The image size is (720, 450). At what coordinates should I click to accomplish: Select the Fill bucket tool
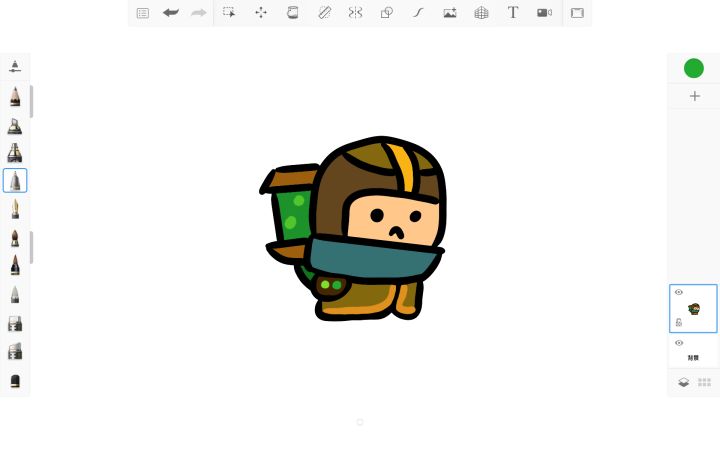tap(292, 13)
